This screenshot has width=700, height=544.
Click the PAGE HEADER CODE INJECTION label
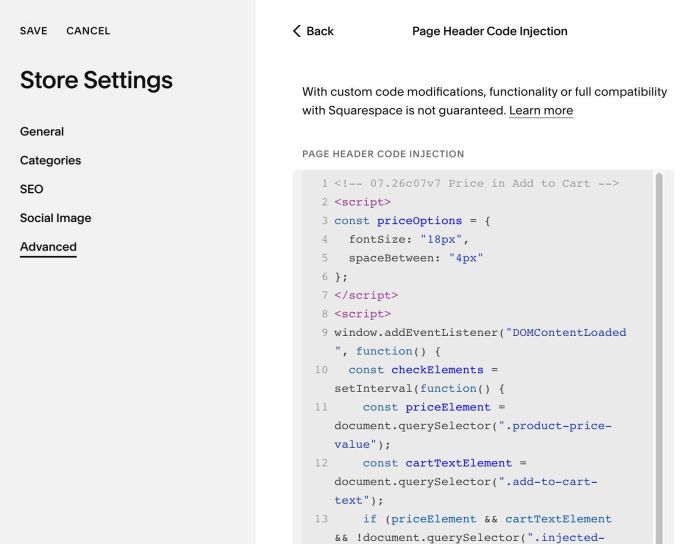383,154
